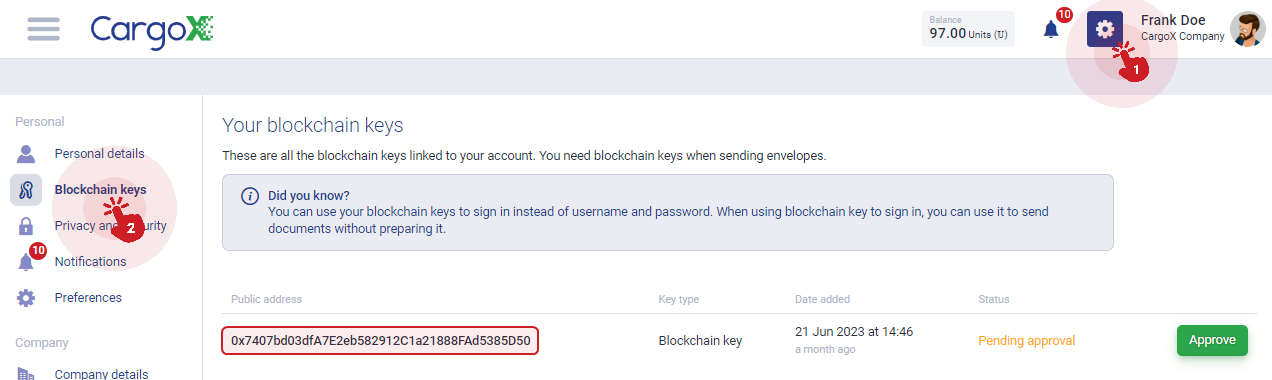The height and width of the screenshot is (380, 1272).
Task: Click the sidebar Notifications bell icon
Action: pos(26,262)
